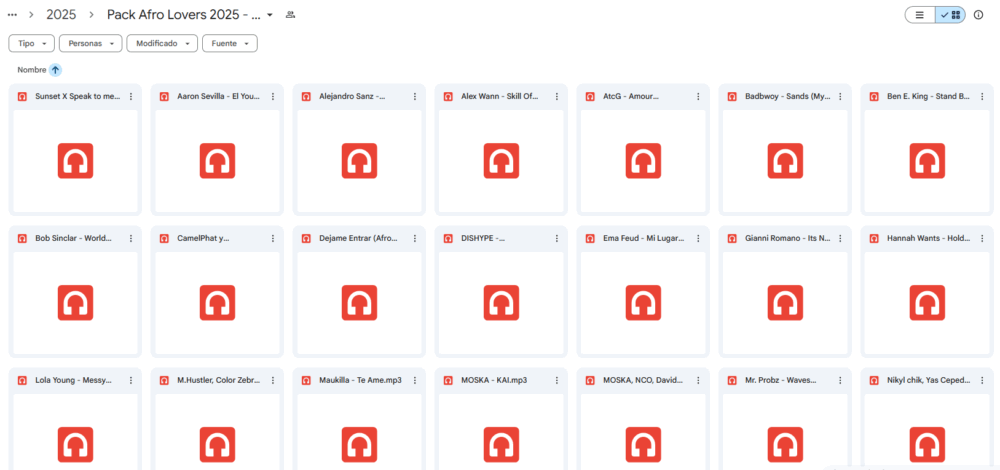Image resolution: width=1000 pixels, height=470 pixels.
Task: Open more options for Alejandro Sanz file
Action: click(415, 96)
